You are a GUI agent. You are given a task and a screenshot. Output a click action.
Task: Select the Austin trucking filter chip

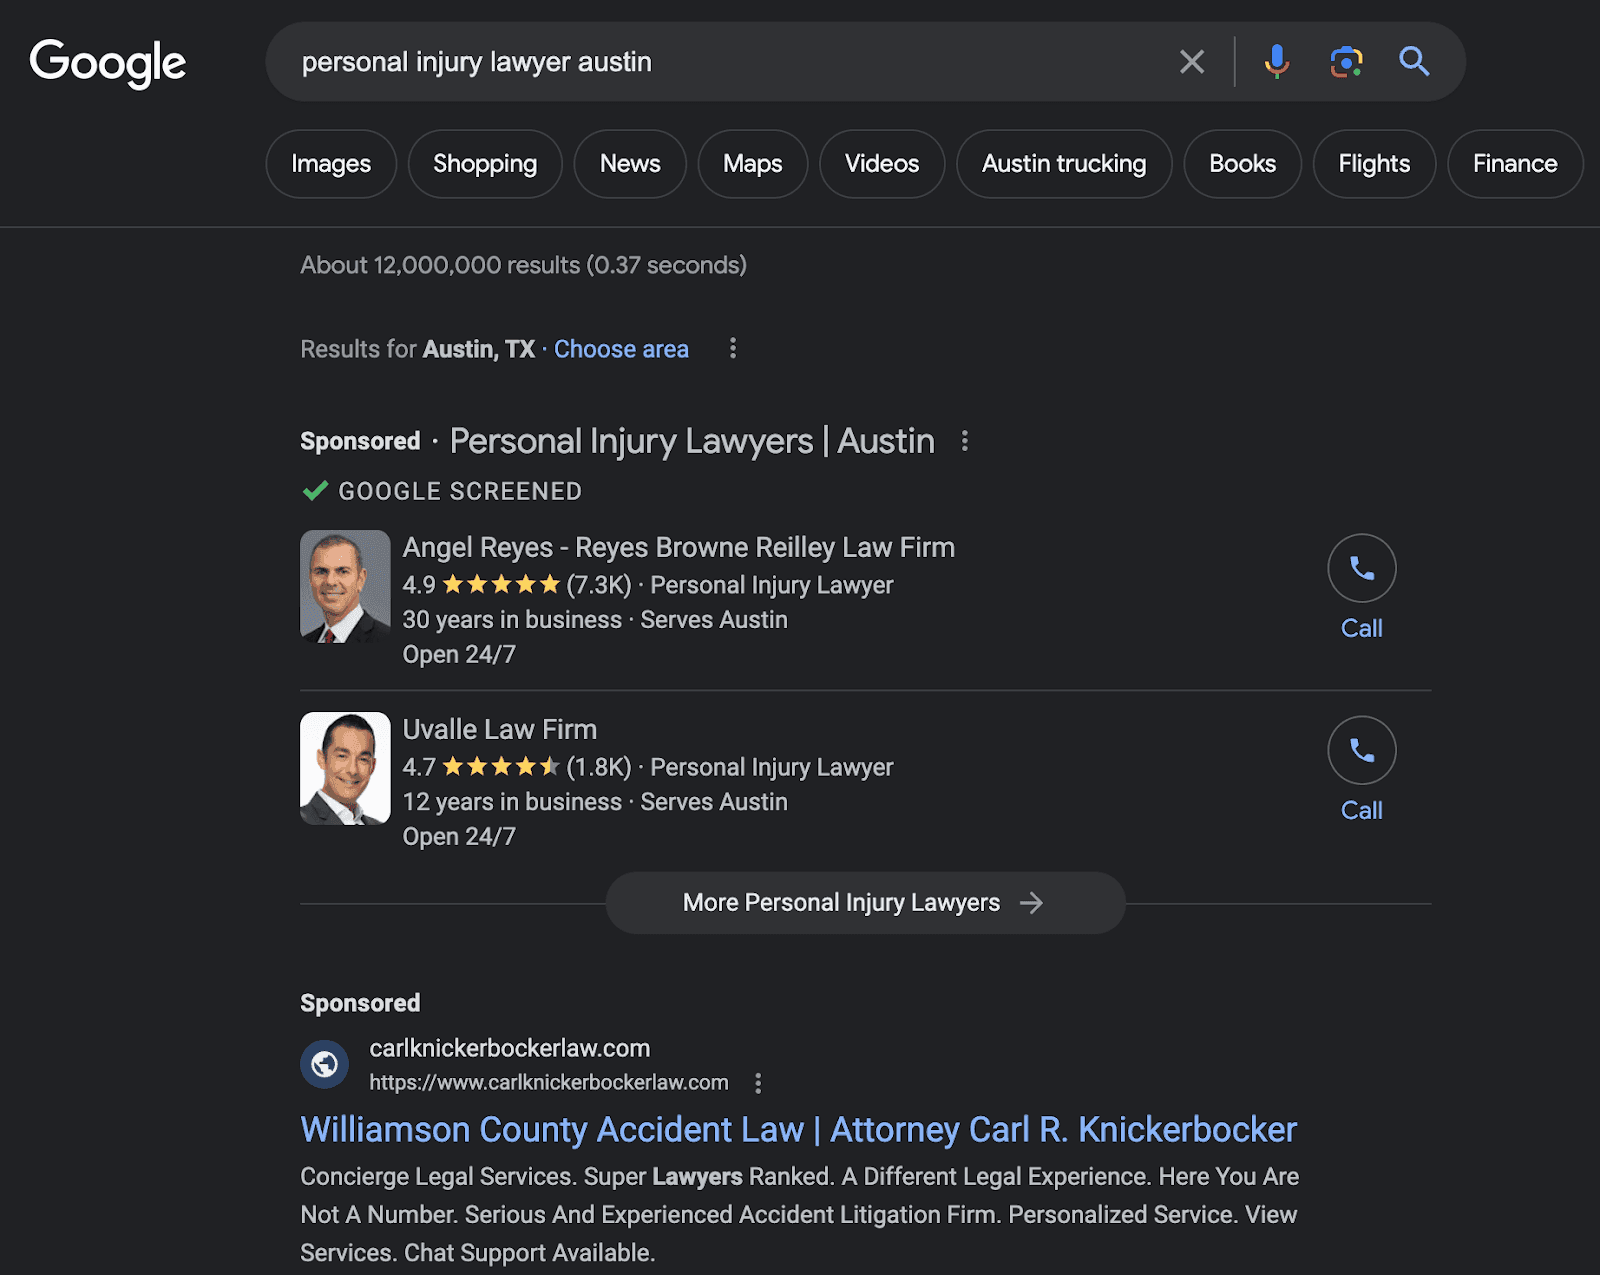pyautogui.click(x=1063, y=163)
